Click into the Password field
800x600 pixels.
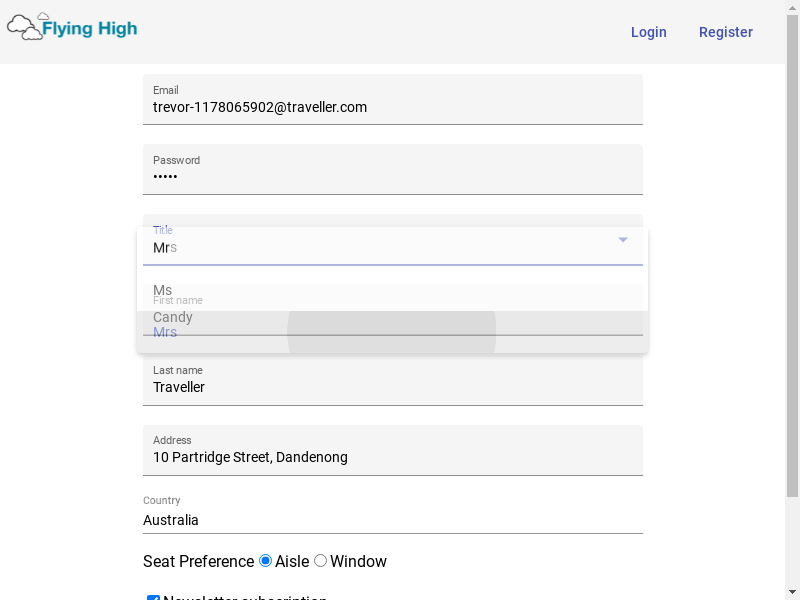tap(392, 177)
